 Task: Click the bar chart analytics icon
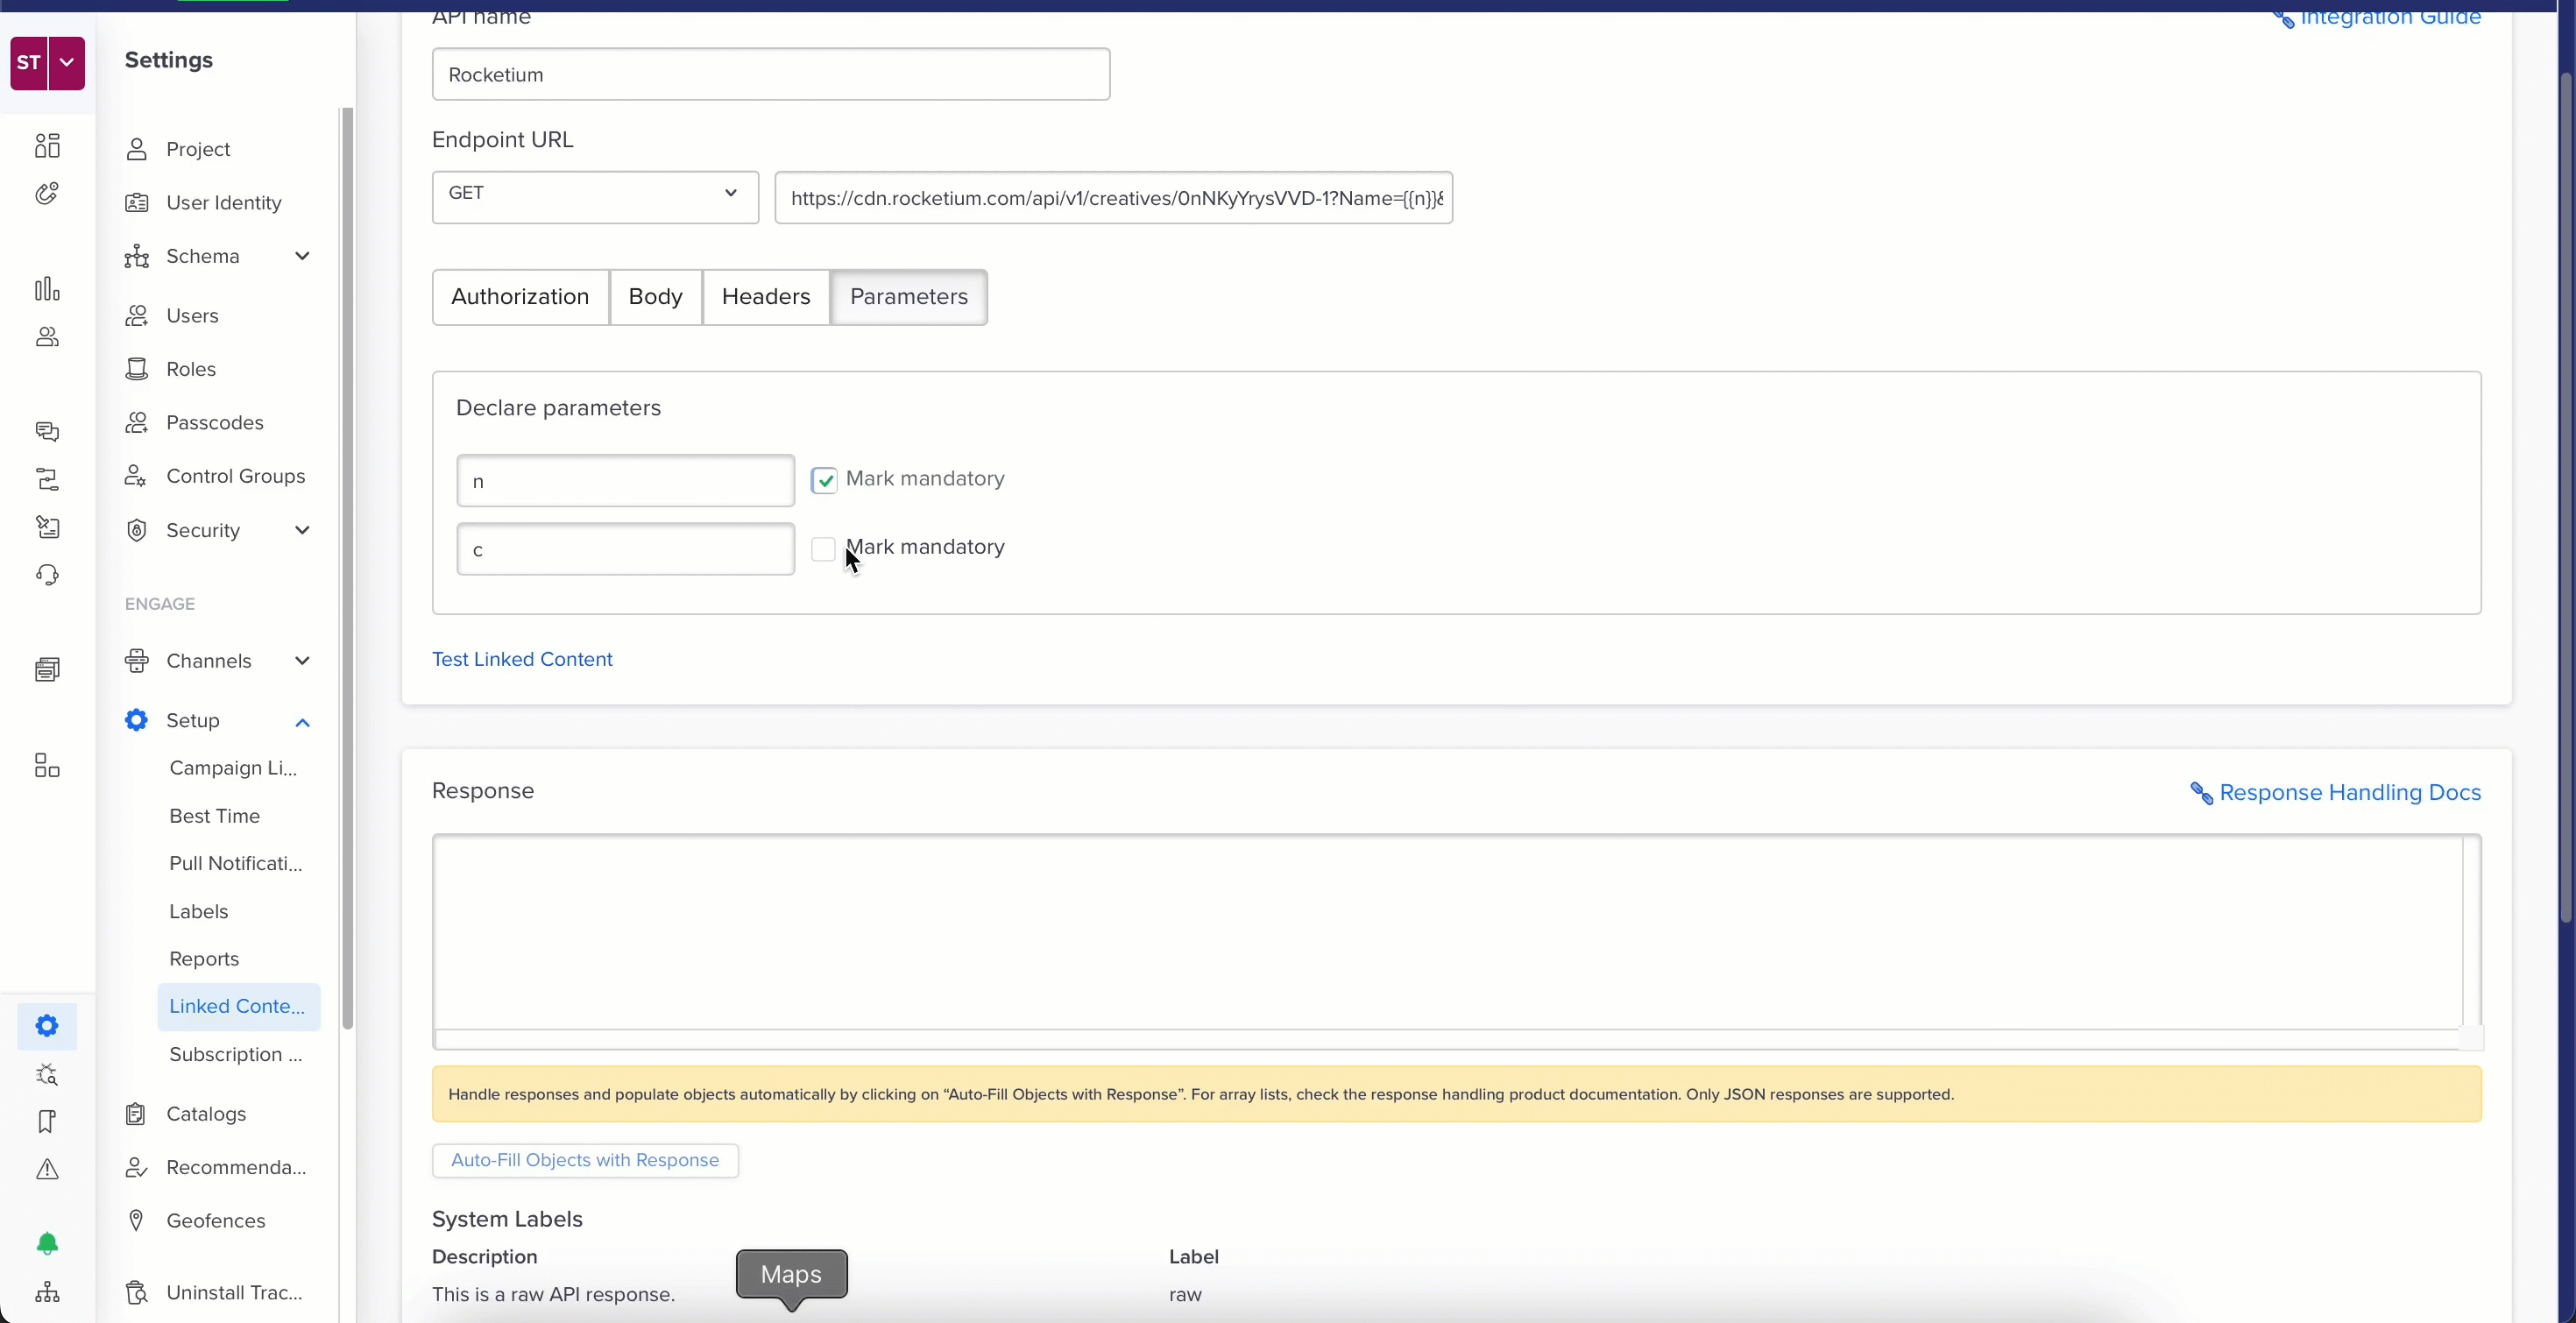pos(47,289)
